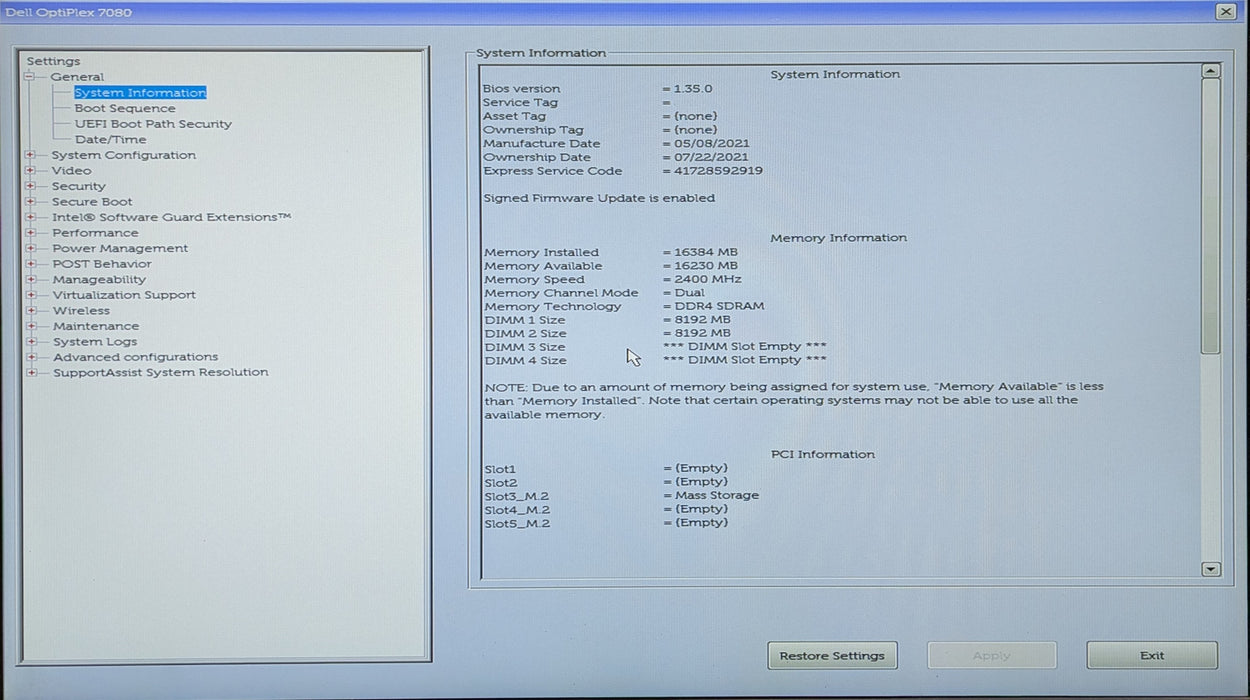Close the Dell OptiPlex 7080 window
Image resolution: width=1250 pixels, height=700 pixels.
tap(1225, 11)
